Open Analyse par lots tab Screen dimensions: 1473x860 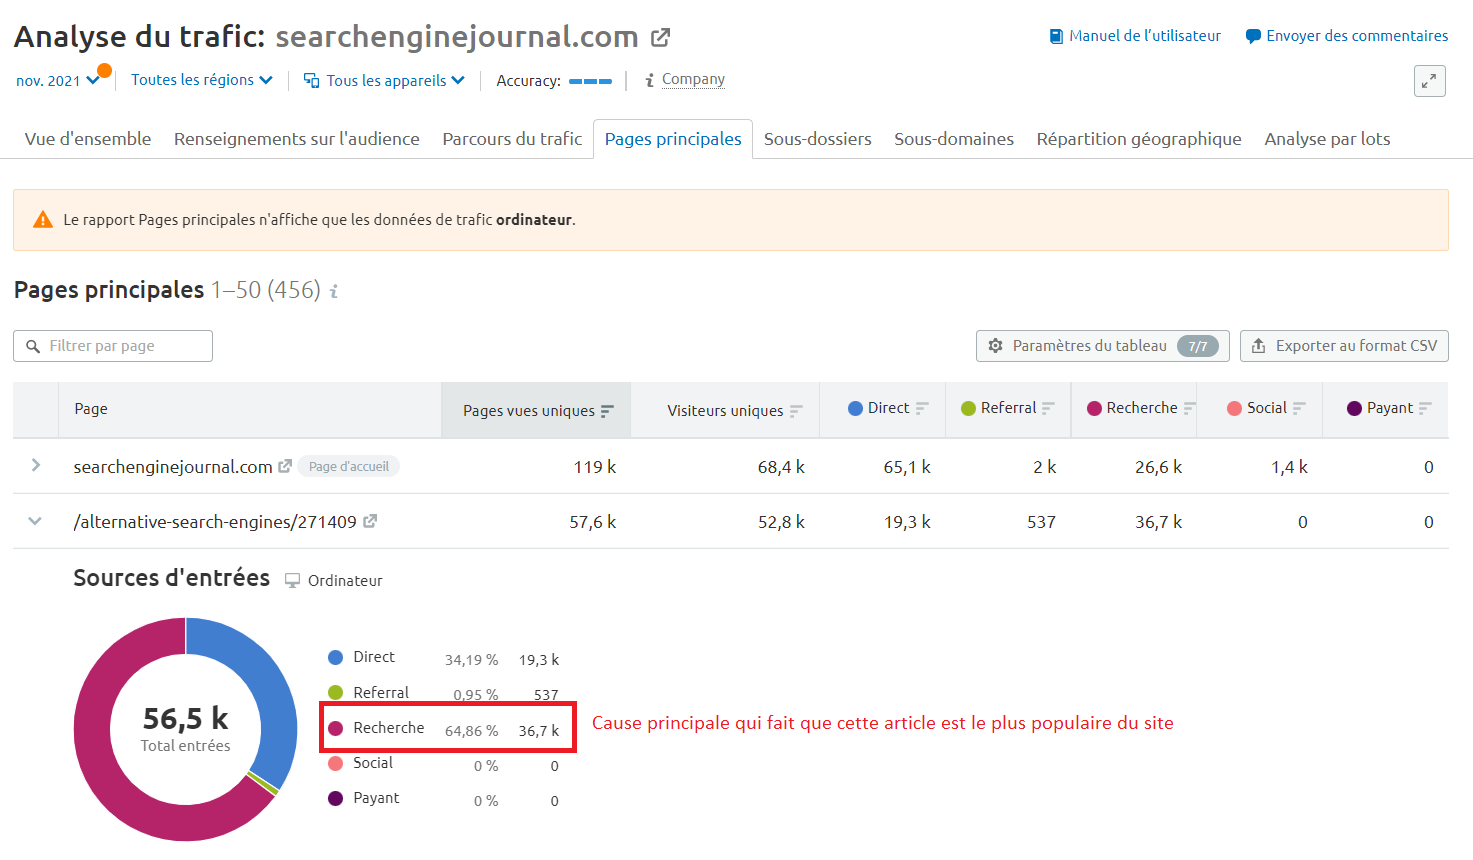click(1327, 139)
